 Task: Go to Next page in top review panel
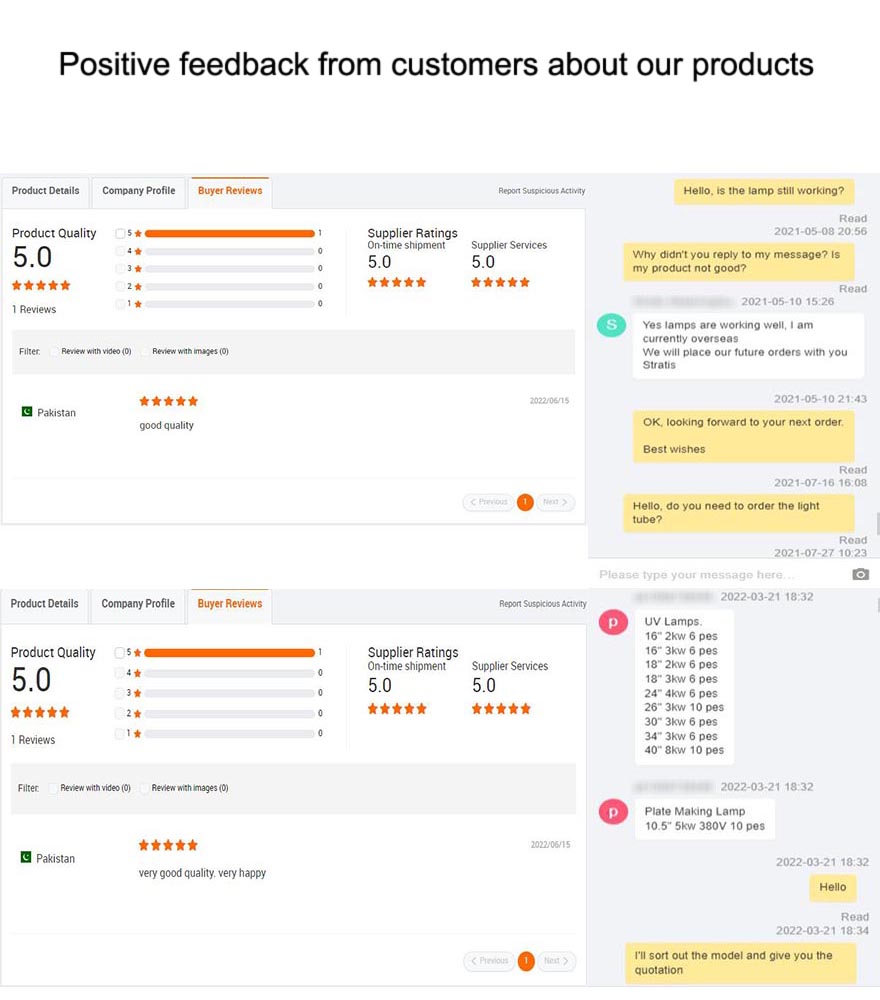(x=555, y=502)
